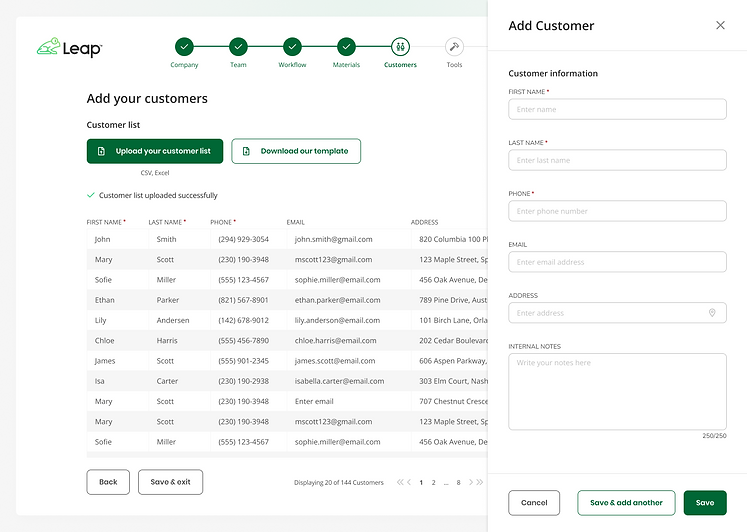Jump to last page of customers

(x=479, y=482)
